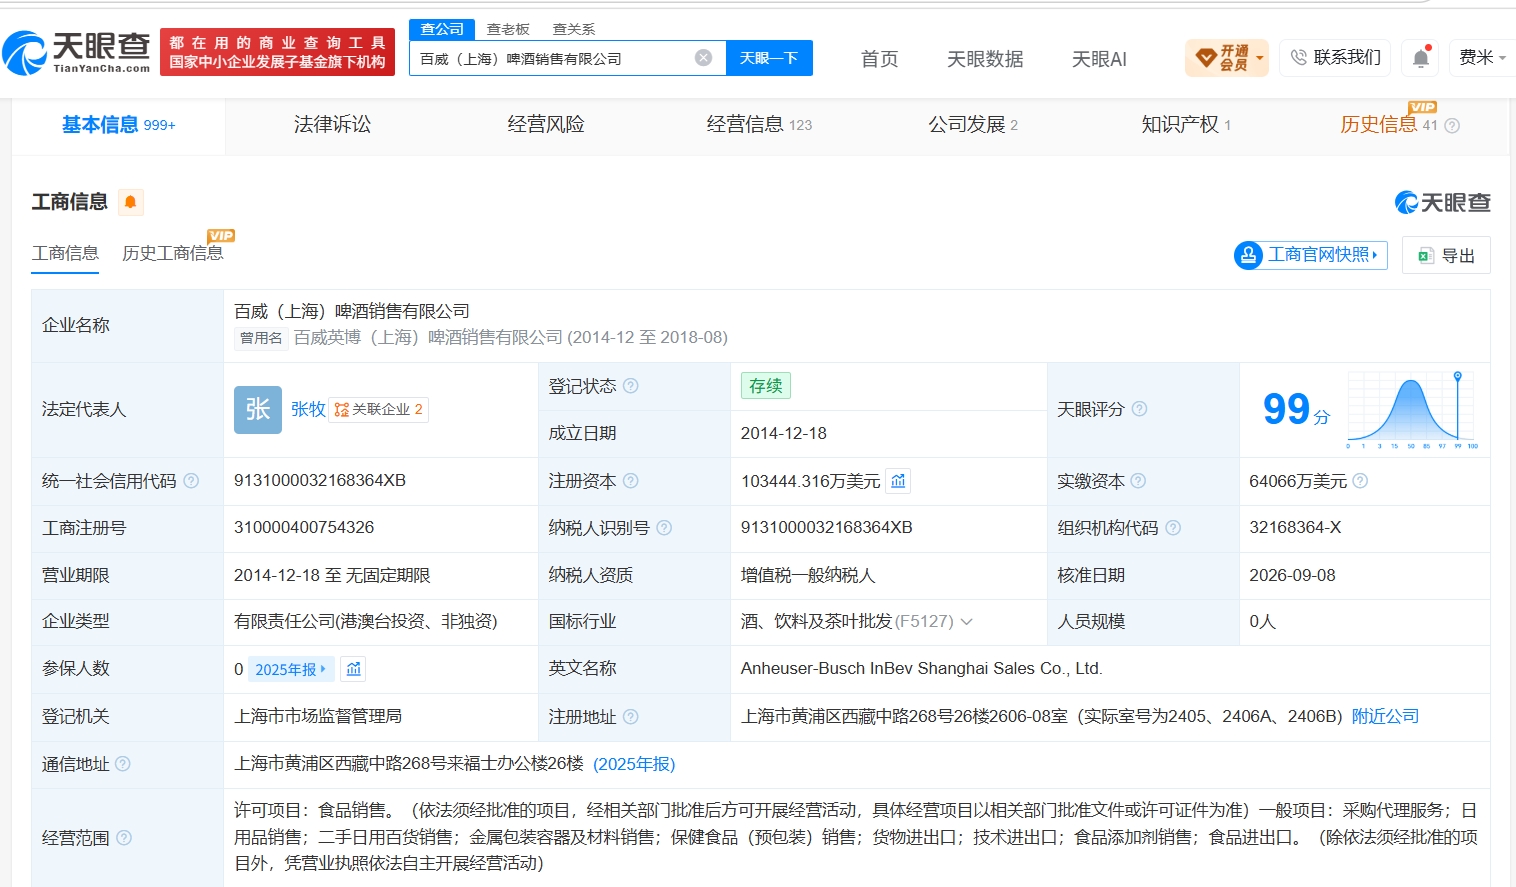Open the 开通会员 VIP dropdown

coord(1227,58)
